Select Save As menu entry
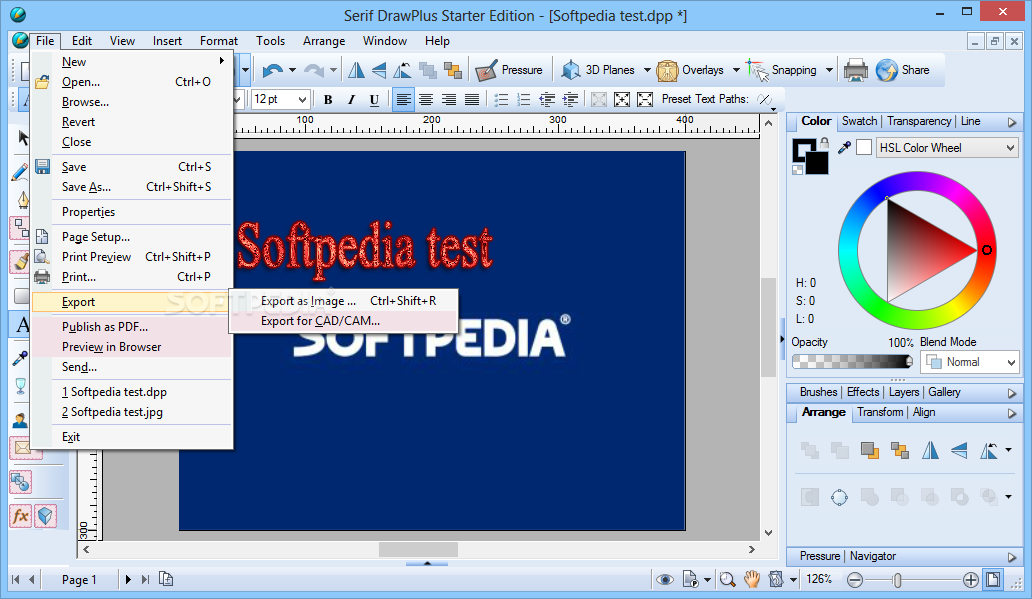This screenshot has height=599, width=1032. point(132,187)
